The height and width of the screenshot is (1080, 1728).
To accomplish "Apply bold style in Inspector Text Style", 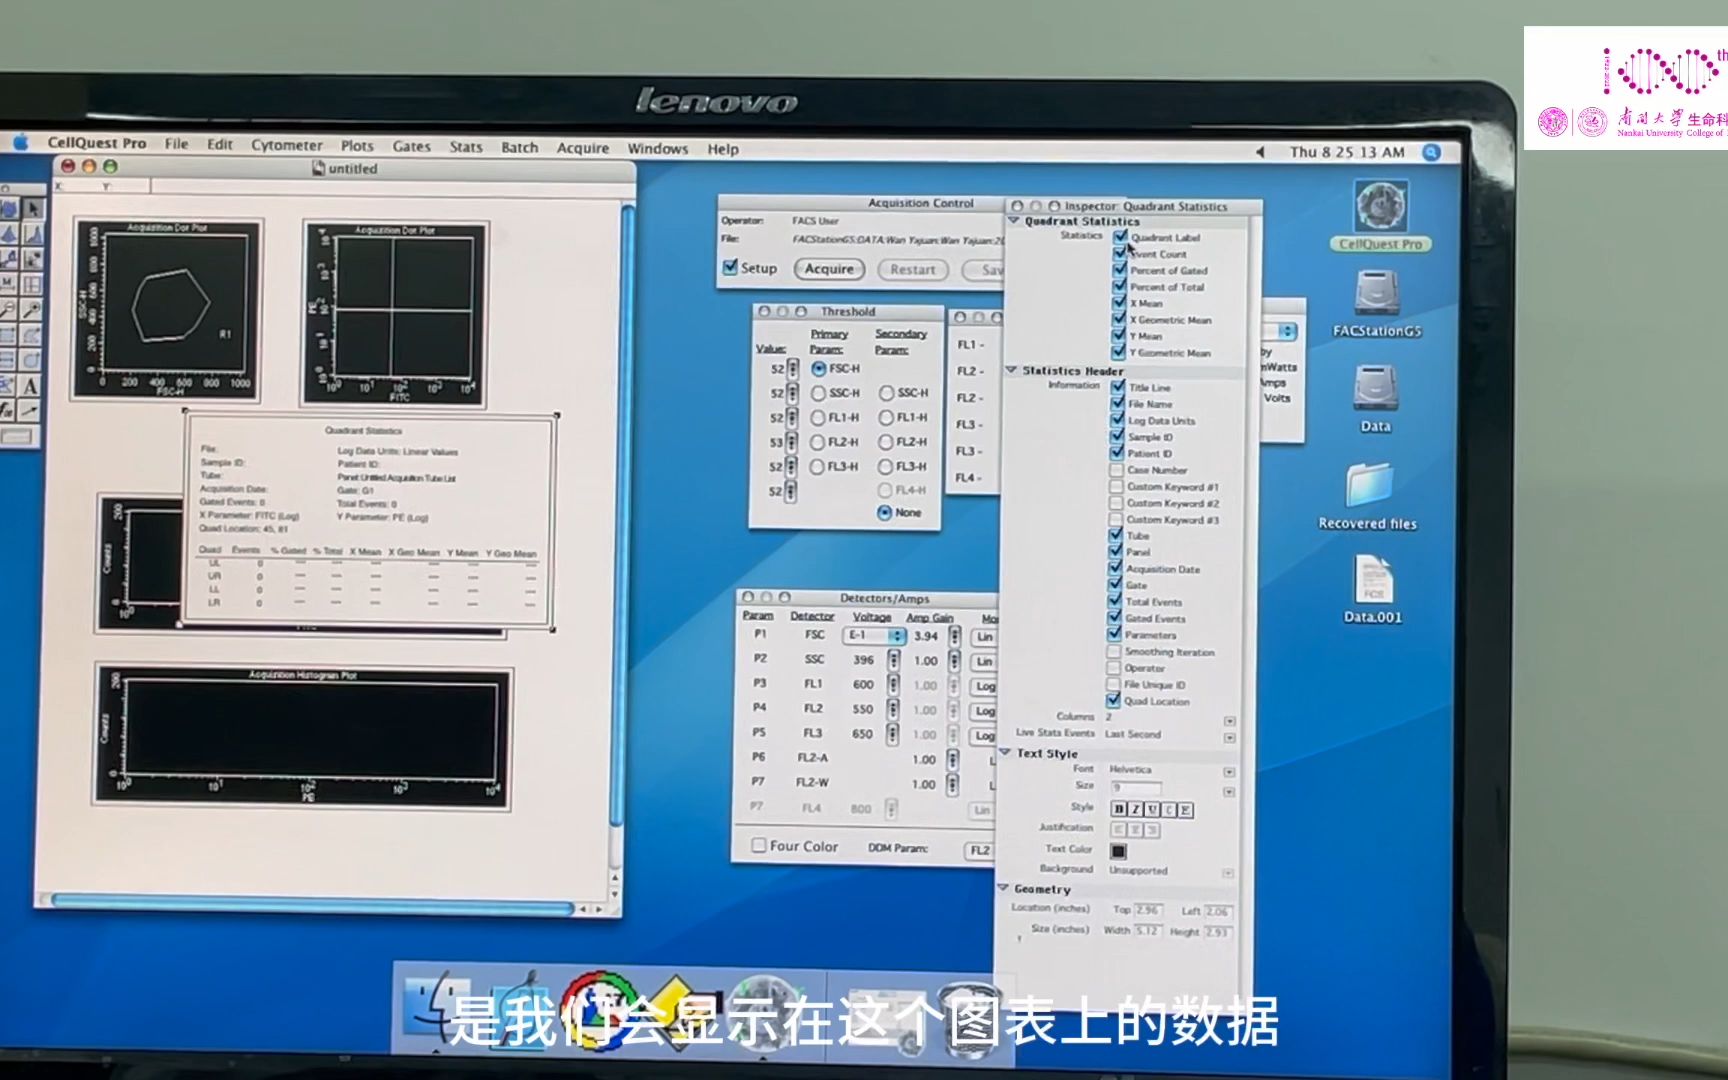I will [1119, 809].
